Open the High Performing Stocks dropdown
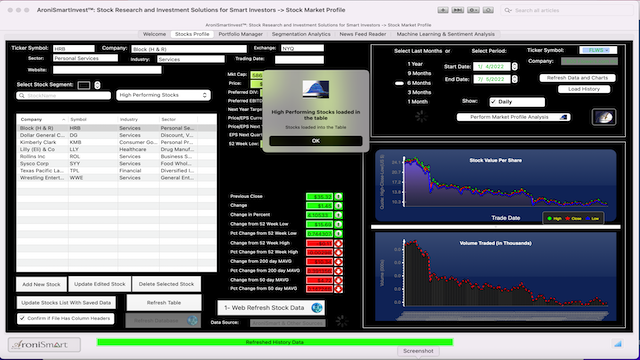The width and height of the screenshot is (640, 360). (x=163, y=95)
